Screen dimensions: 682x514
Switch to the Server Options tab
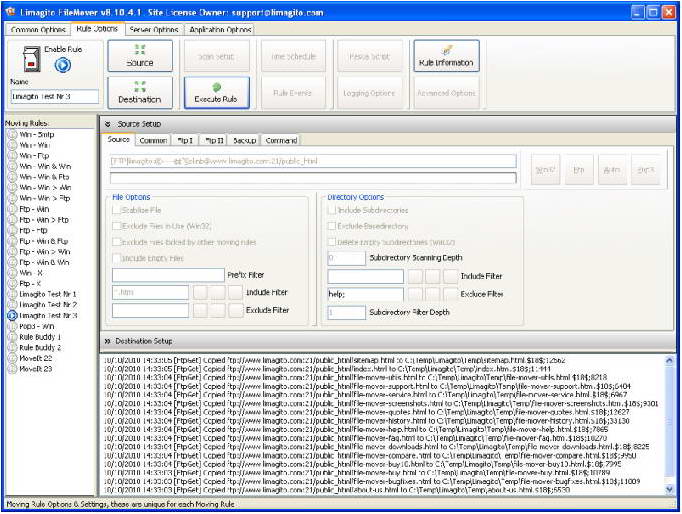[154, 30]
